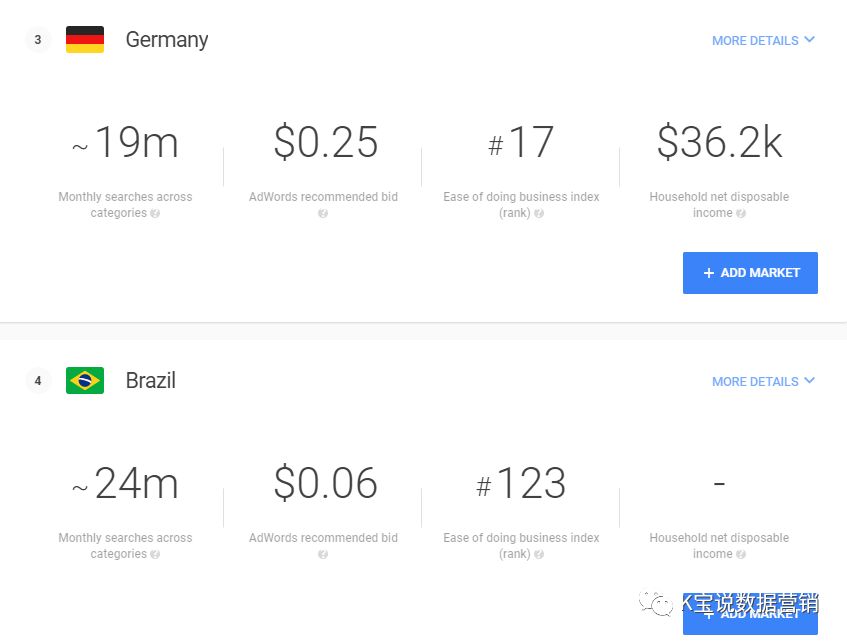847x641 pixels.
Task: Click the rank 3 badge beside Germany
Action: [38, 40]
